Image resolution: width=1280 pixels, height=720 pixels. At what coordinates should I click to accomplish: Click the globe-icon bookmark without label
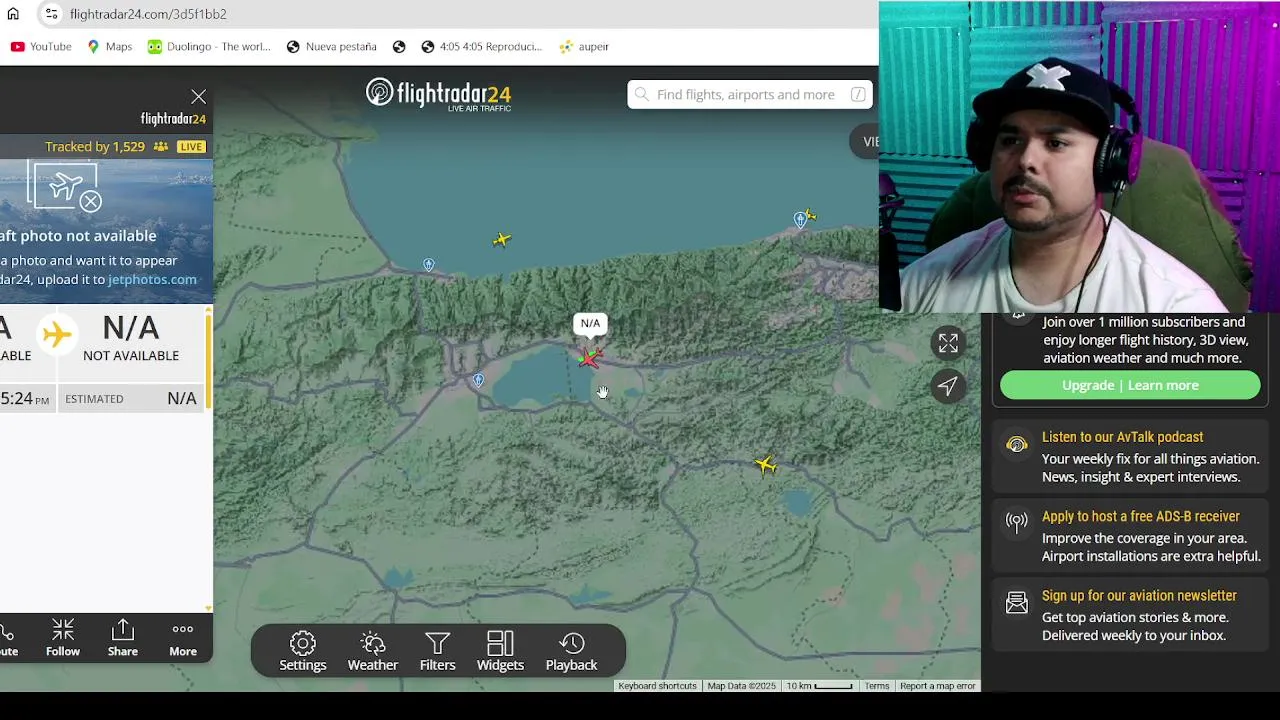tap(399, 46)
